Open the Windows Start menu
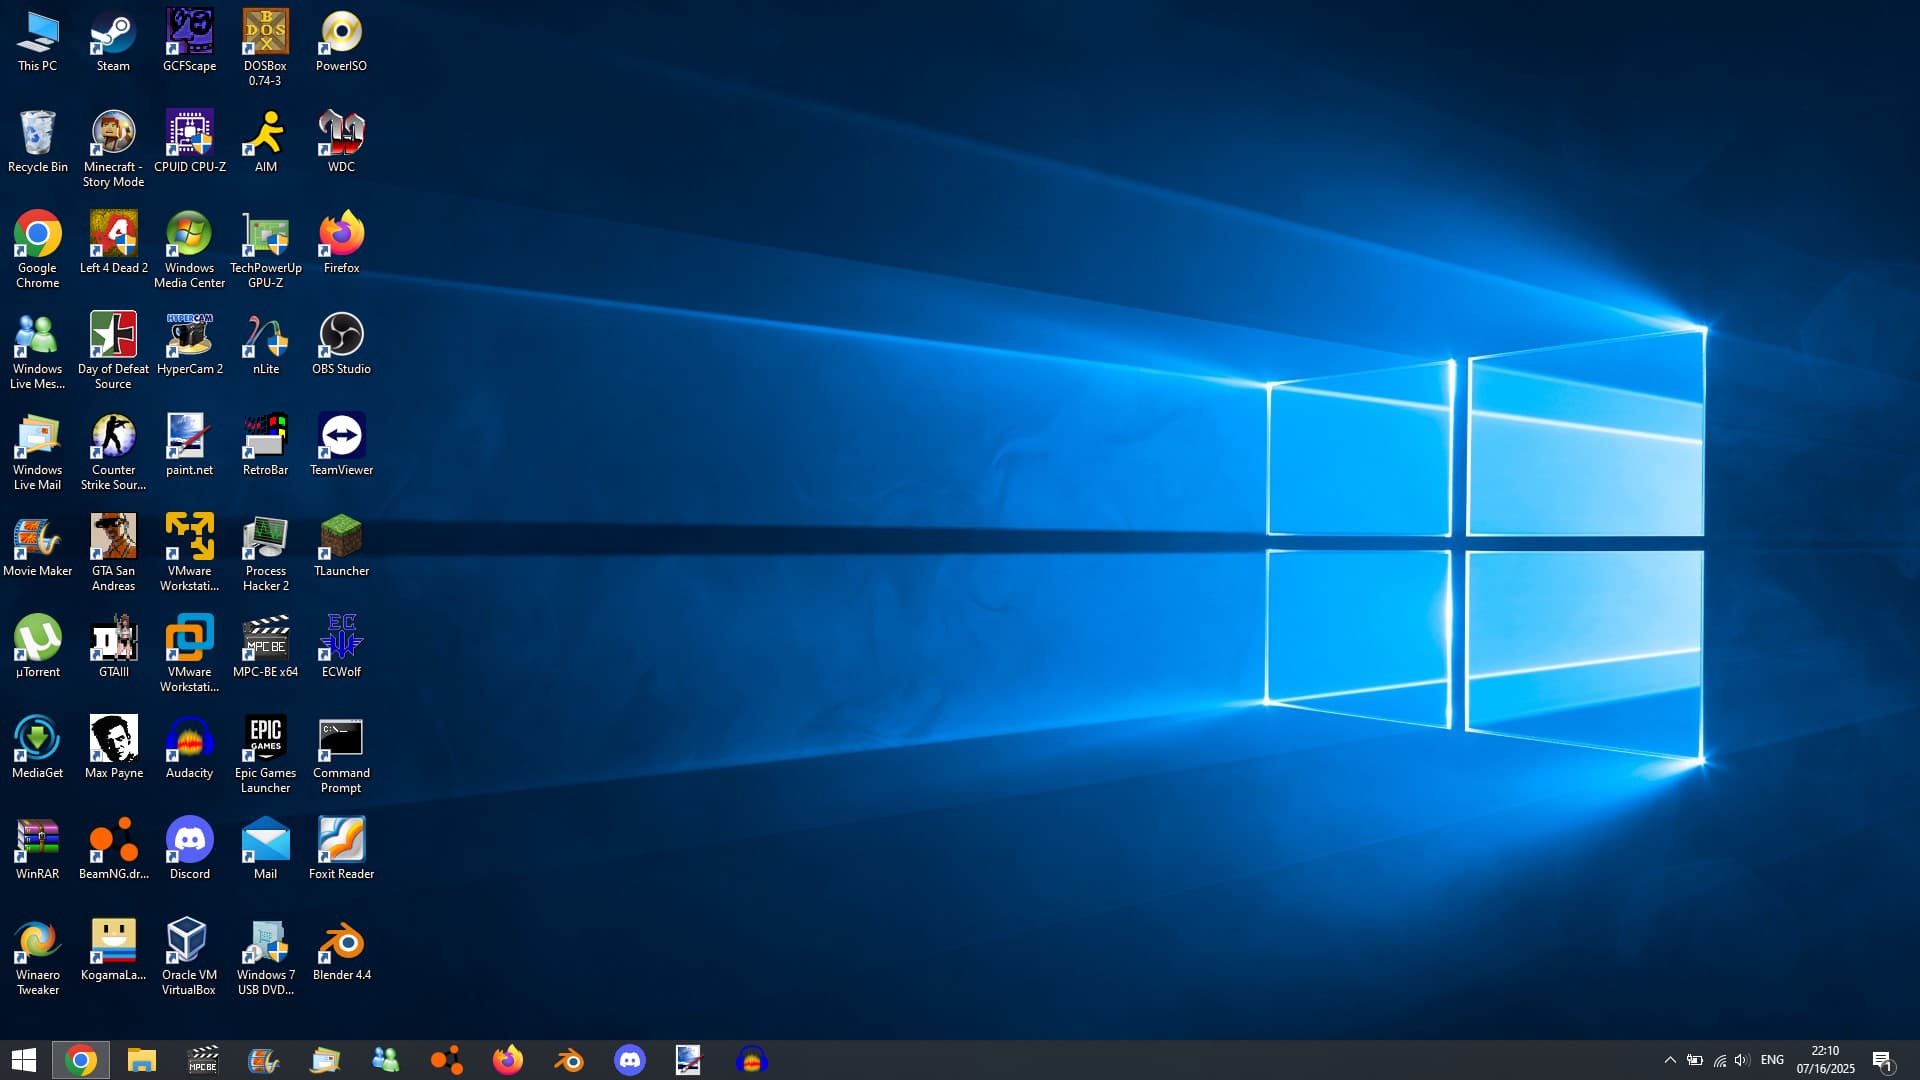The width and height of the screenshot is (1920, 1080). 24,1060
